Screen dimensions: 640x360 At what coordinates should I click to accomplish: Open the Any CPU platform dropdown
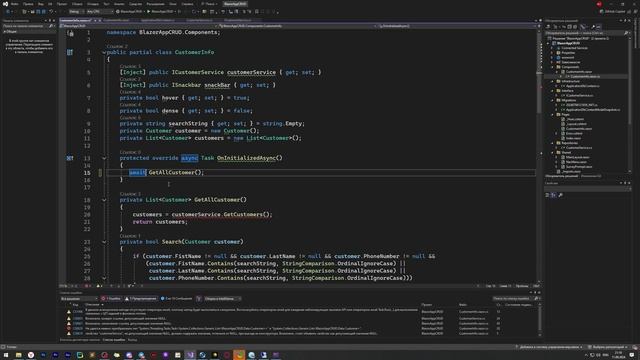coord(100,11)
